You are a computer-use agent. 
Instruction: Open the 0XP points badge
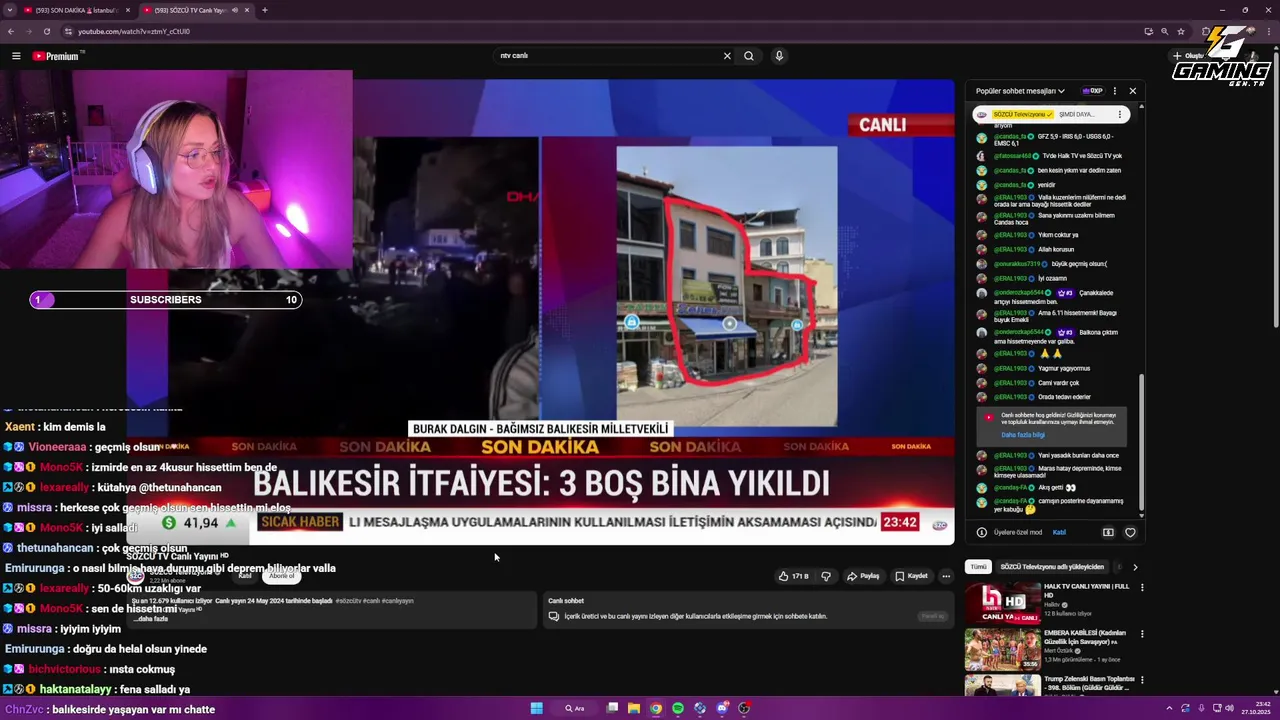pyautogui.click(x=1092, y=91)
